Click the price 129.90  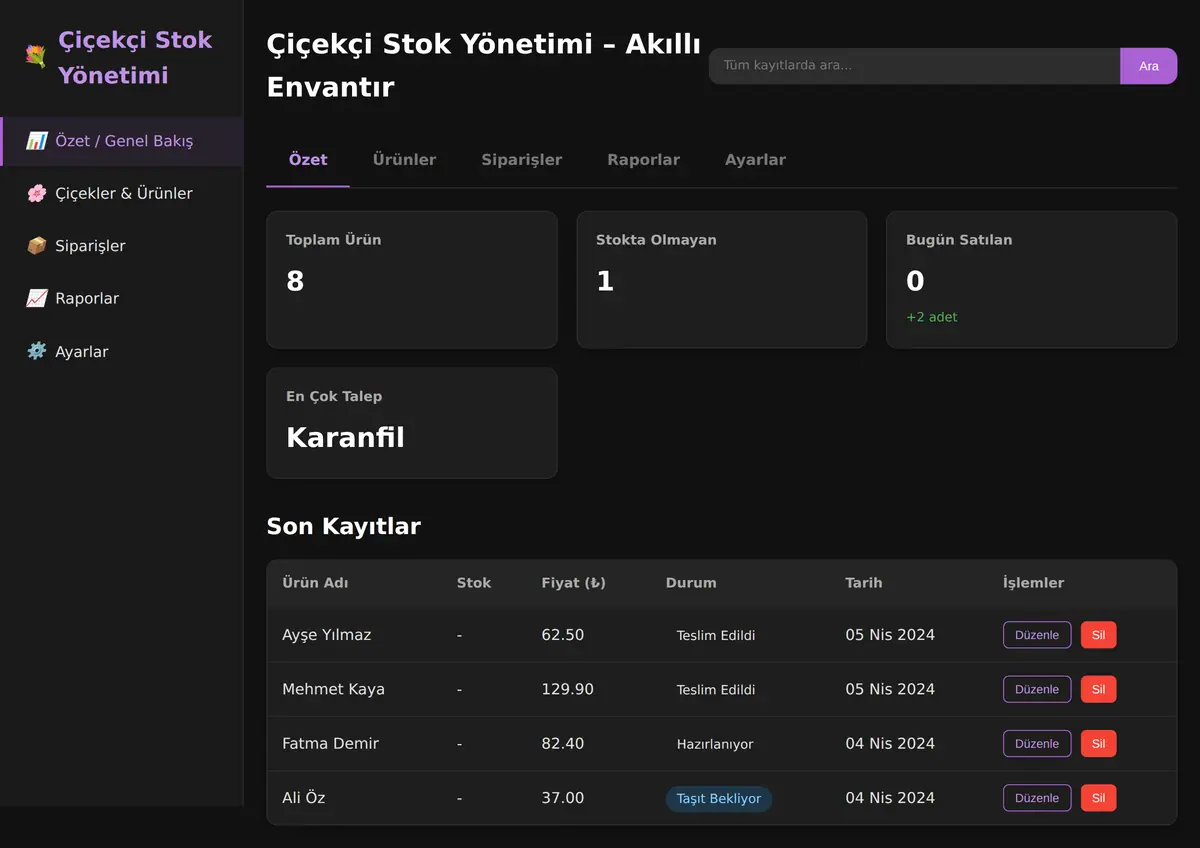(567, 689)
